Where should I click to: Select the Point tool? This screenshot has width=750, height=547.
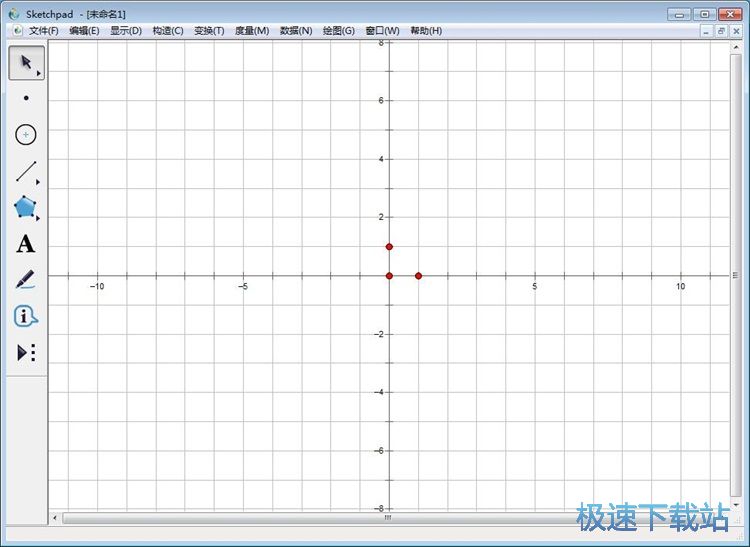[x=26, y=98]
